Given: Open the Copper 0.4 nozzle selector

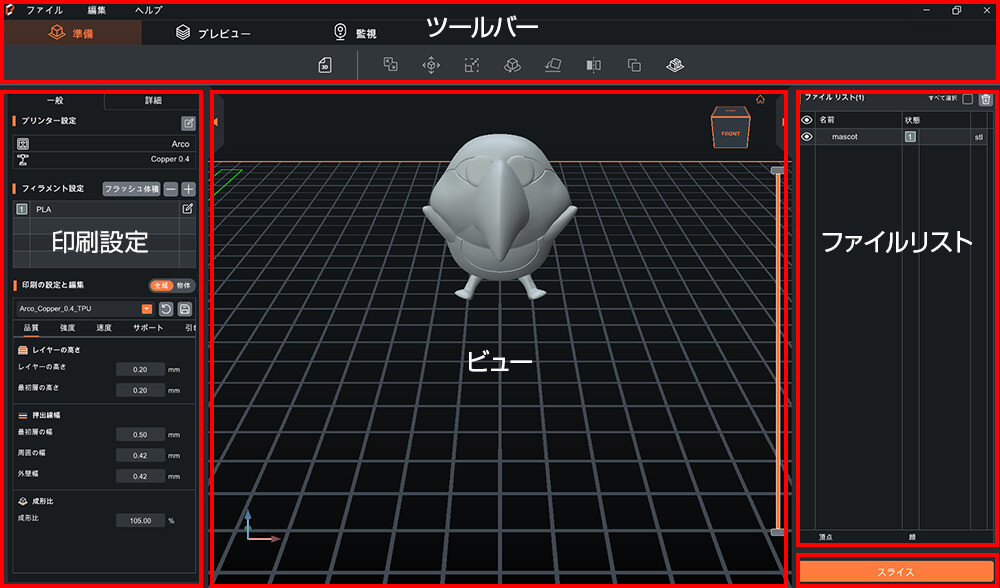Looking at the screenshot, I should (x=104, y=159).
